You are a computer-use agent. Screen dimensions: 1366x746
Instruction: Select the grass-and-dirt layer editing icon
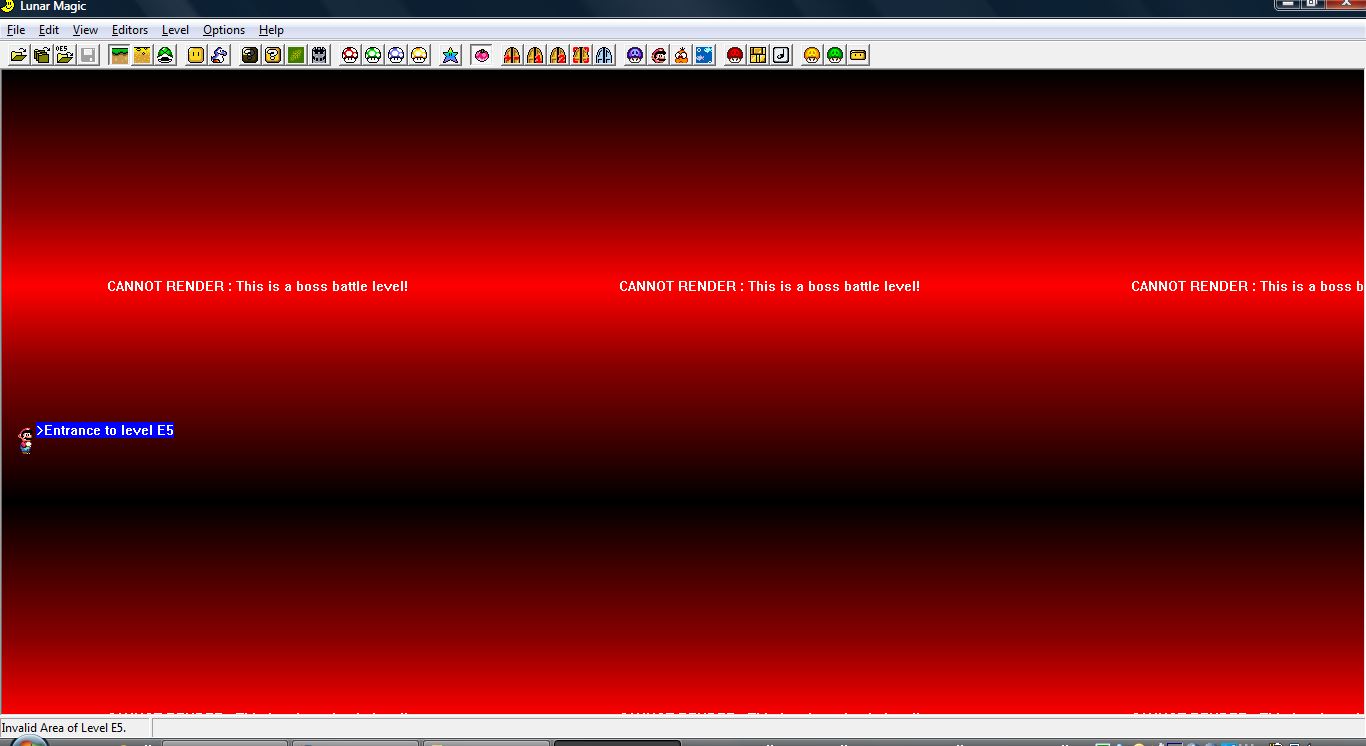(x=120, y=55)
